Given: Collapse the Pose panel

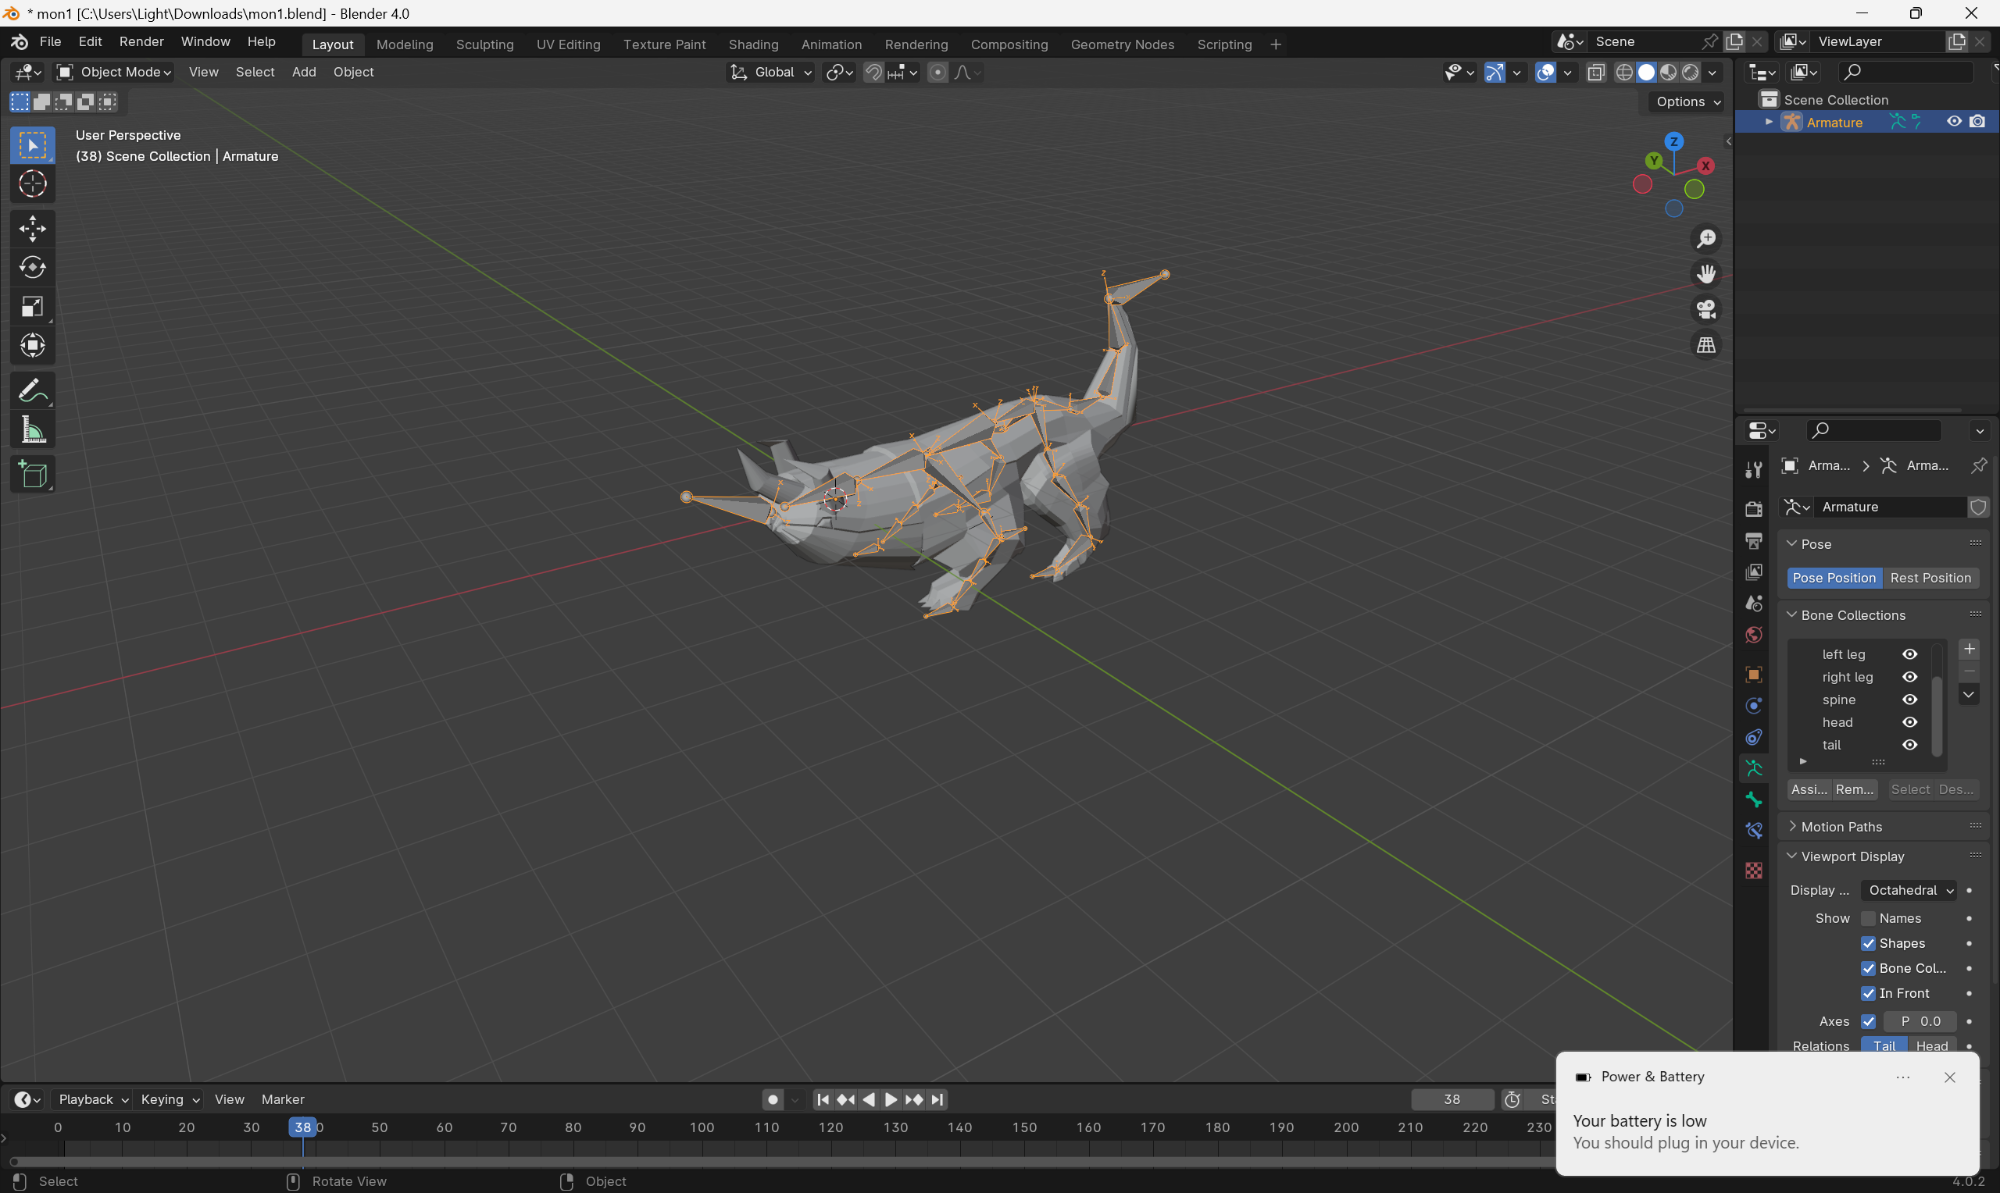Looking at the screenshot, I should pos(1792,544).
